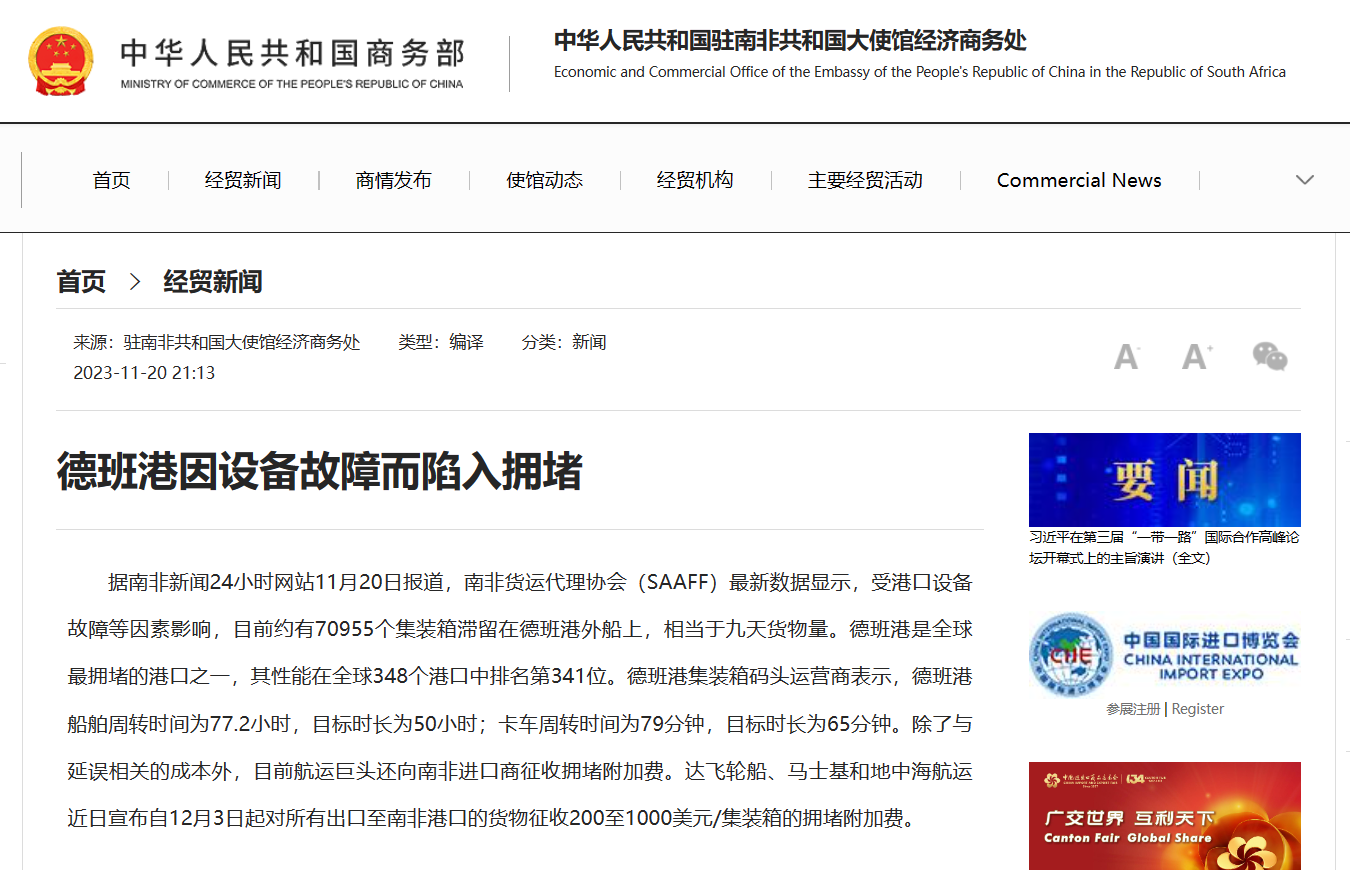Image resolution: width=1350 pixels, height=870 pixels.
Task: Click the breadcrumb arrow separator
Action: tap(135, 282)
